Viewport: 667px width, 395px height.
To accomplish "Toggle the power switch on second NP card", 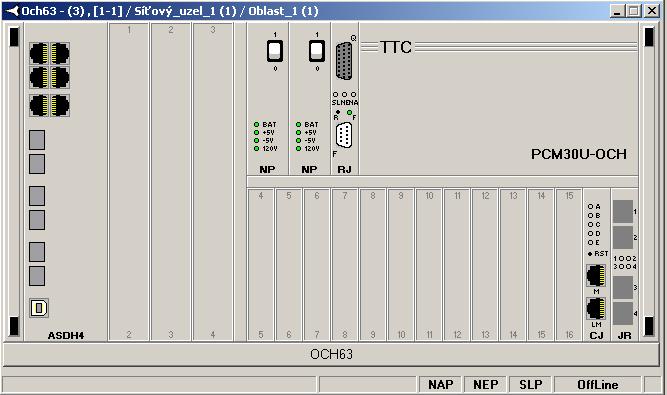I will point(317,51).
